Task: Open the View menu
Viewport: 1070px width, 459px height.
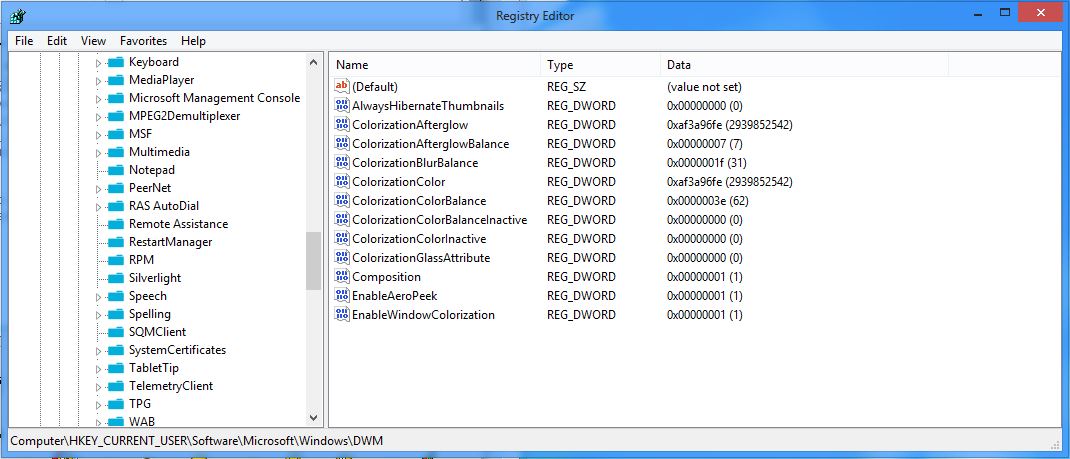Action: (93, 41)
